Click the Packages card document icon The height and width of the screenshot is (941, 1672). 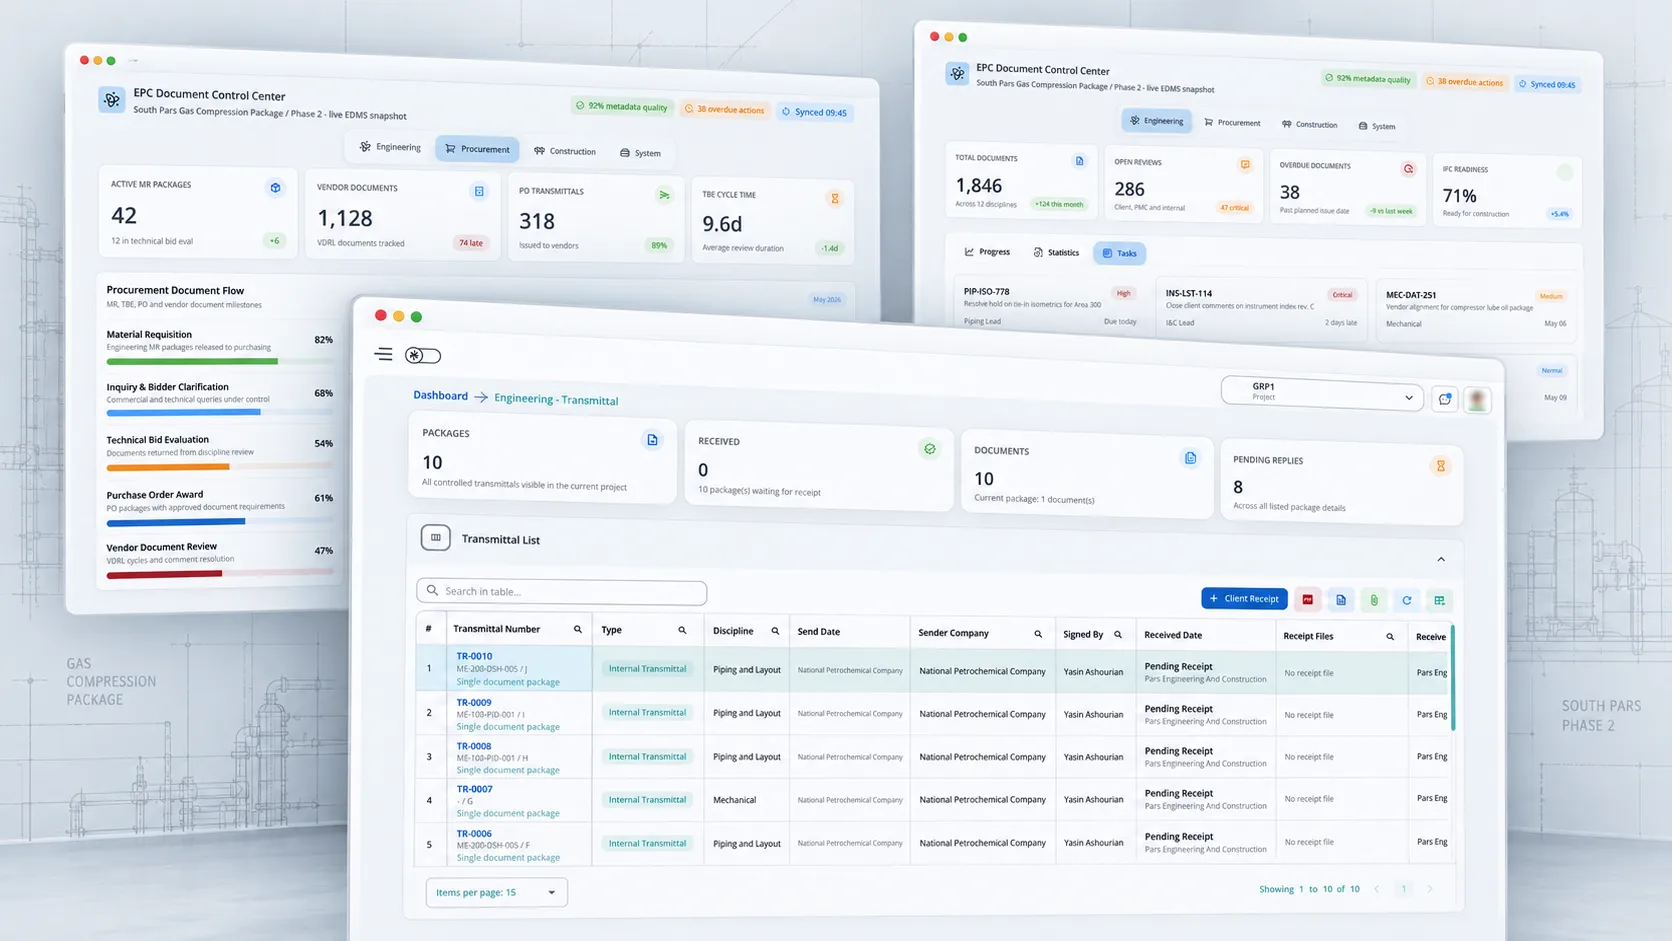(x=652, y=440)
